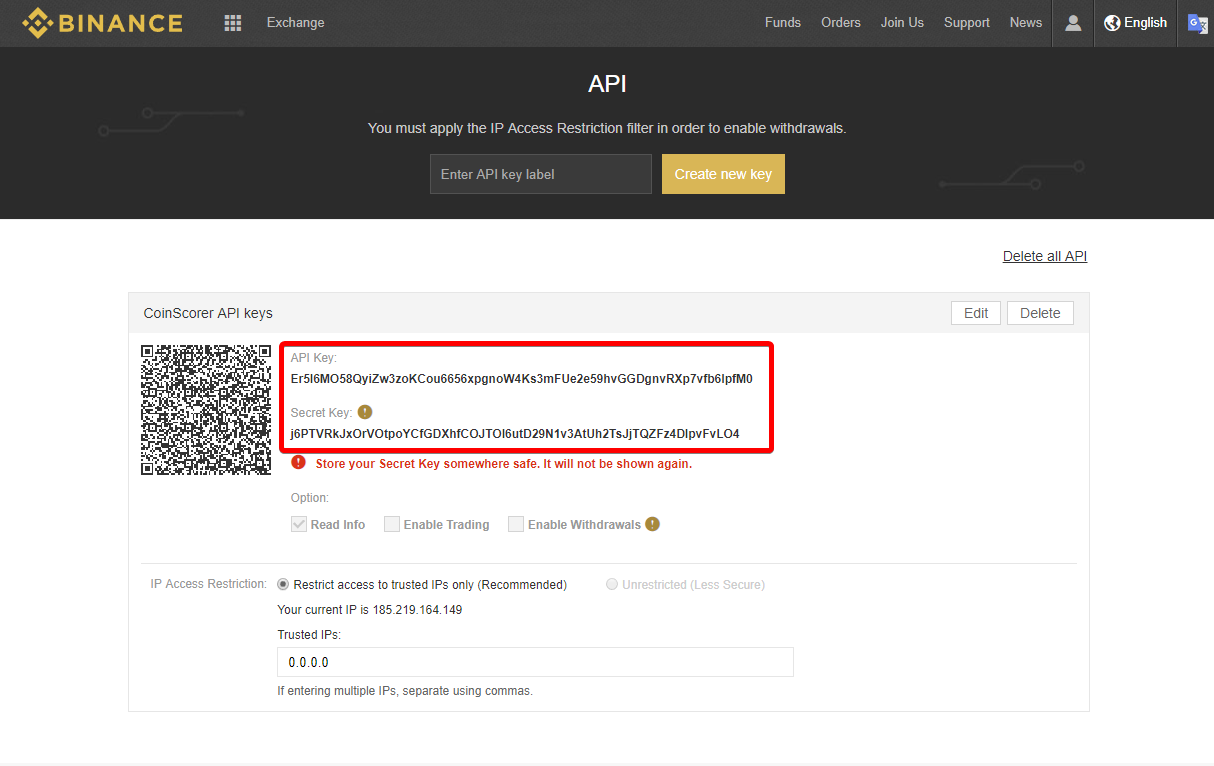Click the Delete button for CoinScorer keys
Screen dimensions: 1214x766
click(1040, 313)
